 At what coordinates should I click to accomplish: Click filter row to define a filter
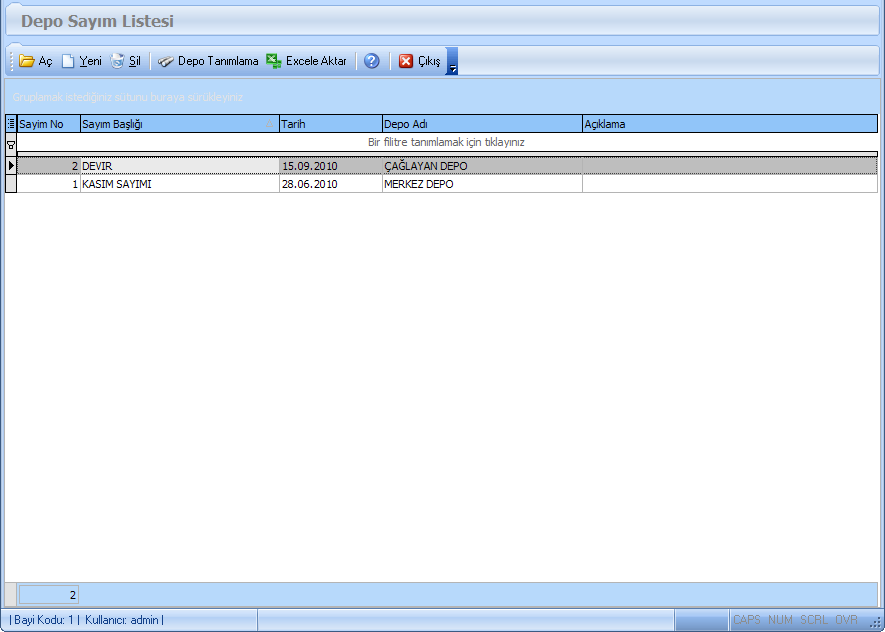(446, 142)
